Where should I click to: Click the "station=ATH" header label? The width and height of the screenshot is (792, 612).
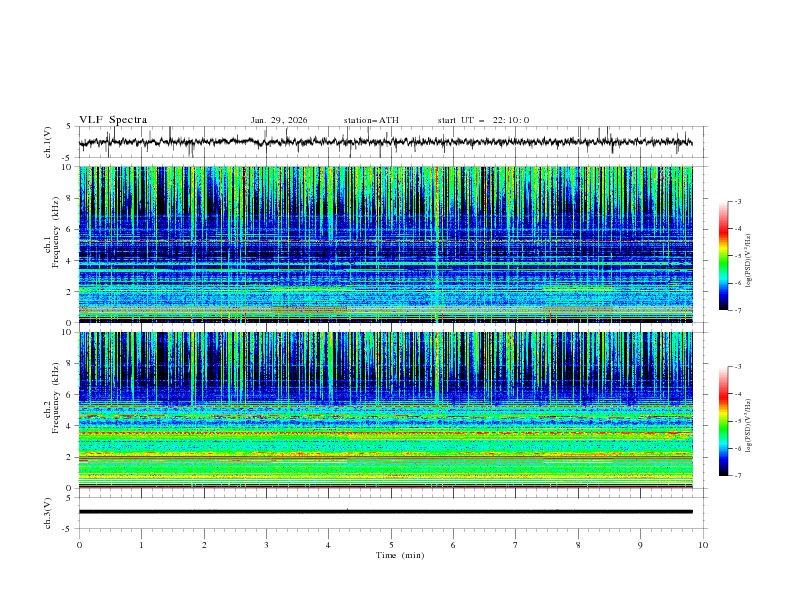[371, 120]
